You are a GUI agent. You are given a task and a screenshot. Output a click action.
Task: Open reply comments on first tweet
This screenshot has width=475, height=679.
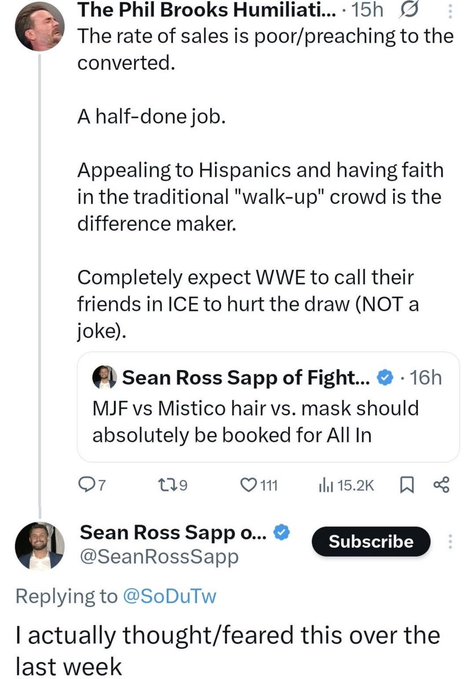click(x=91, y=485)
